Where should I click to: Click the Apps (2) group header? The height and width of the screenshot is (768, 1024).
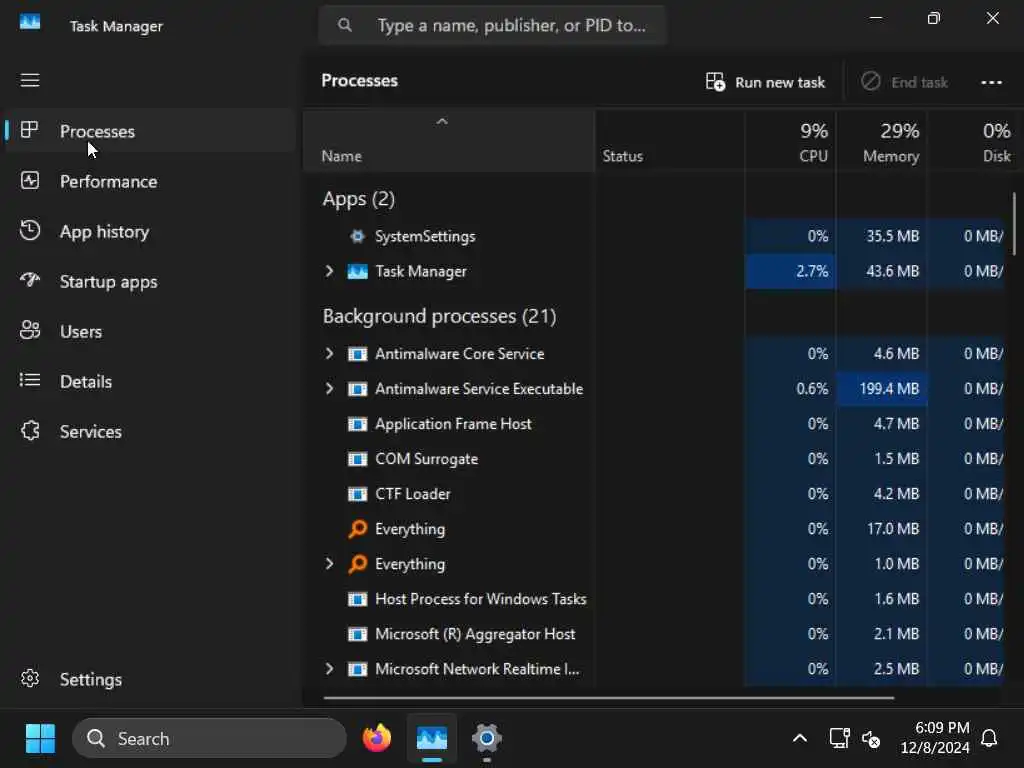[359, 199]
